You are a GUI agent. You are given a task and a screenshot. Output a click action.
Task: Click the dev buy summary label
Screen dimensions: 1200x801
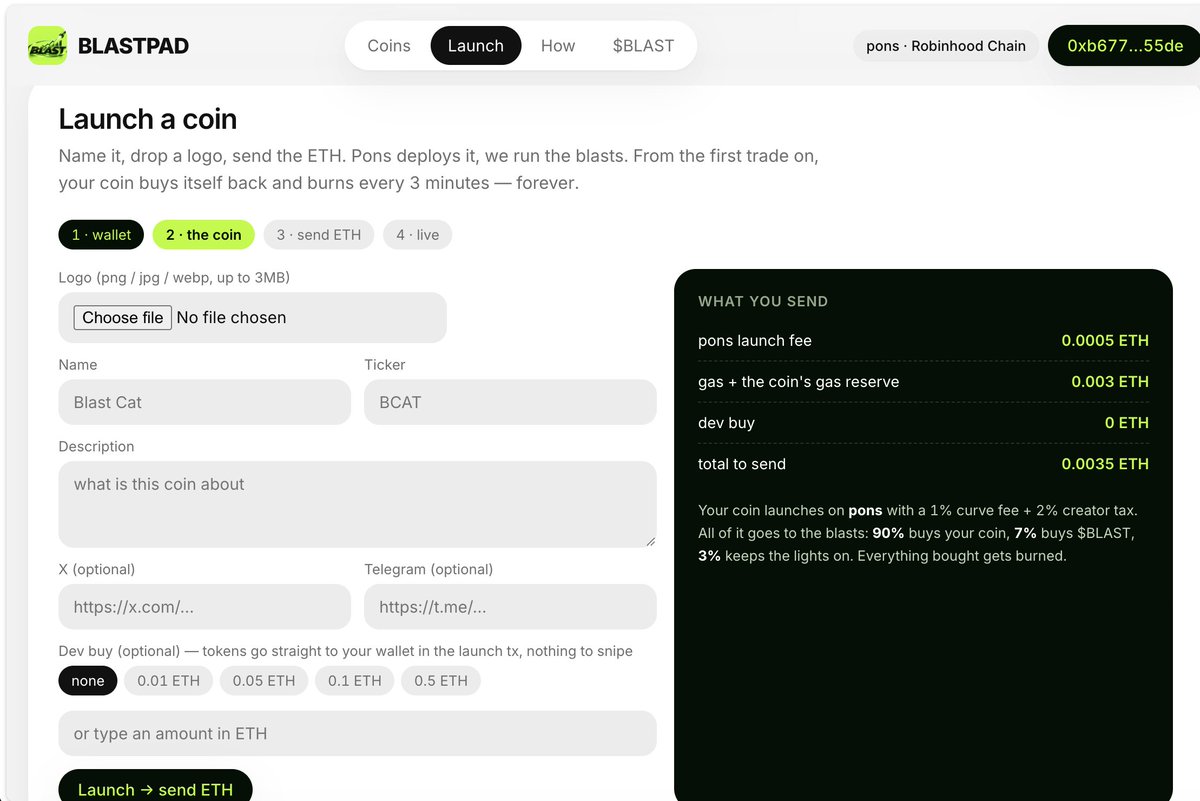pyautogui.click(x=726, y=423)
